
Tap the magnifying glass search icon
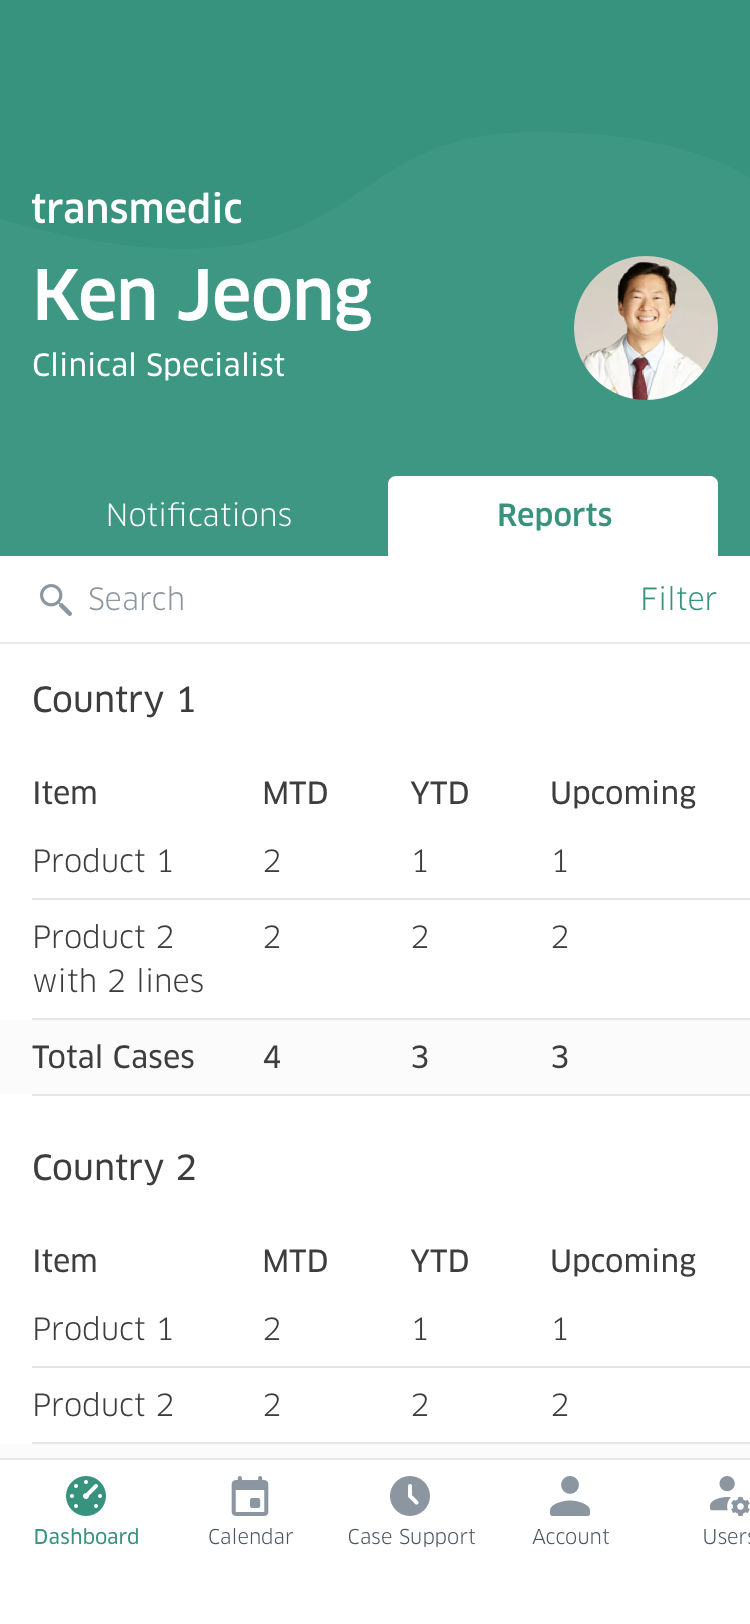[55, 599]
